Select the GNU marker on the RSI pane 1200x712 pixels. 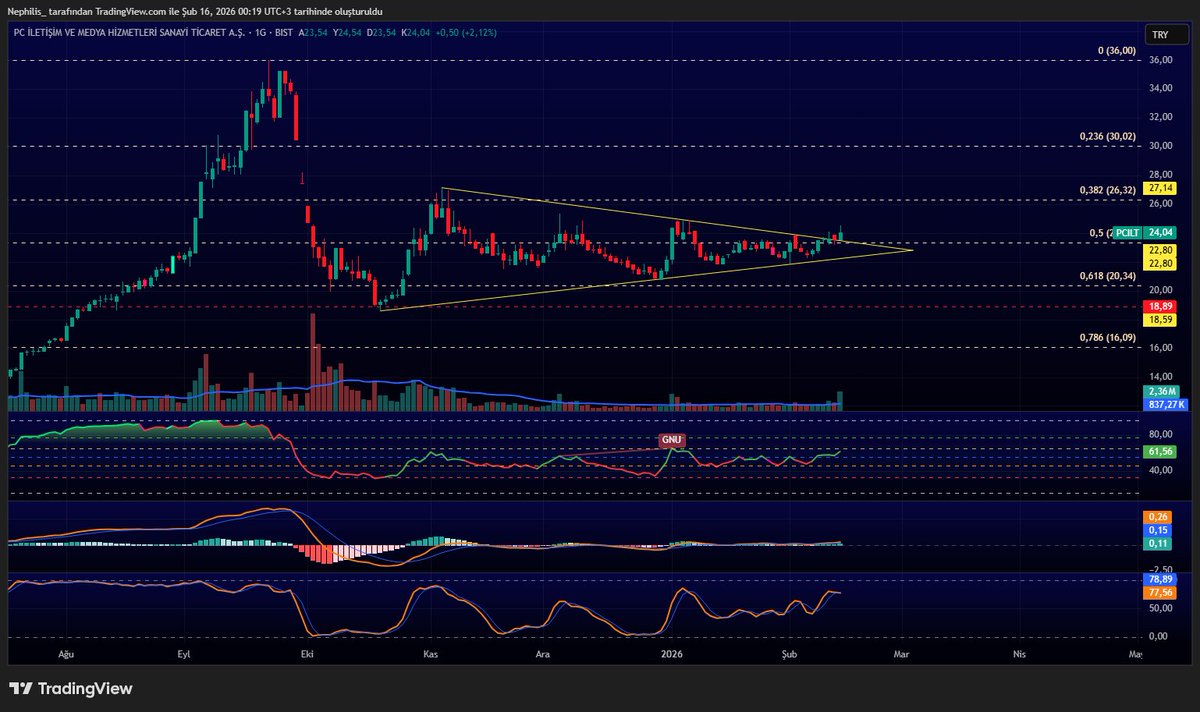coord(672,440)
